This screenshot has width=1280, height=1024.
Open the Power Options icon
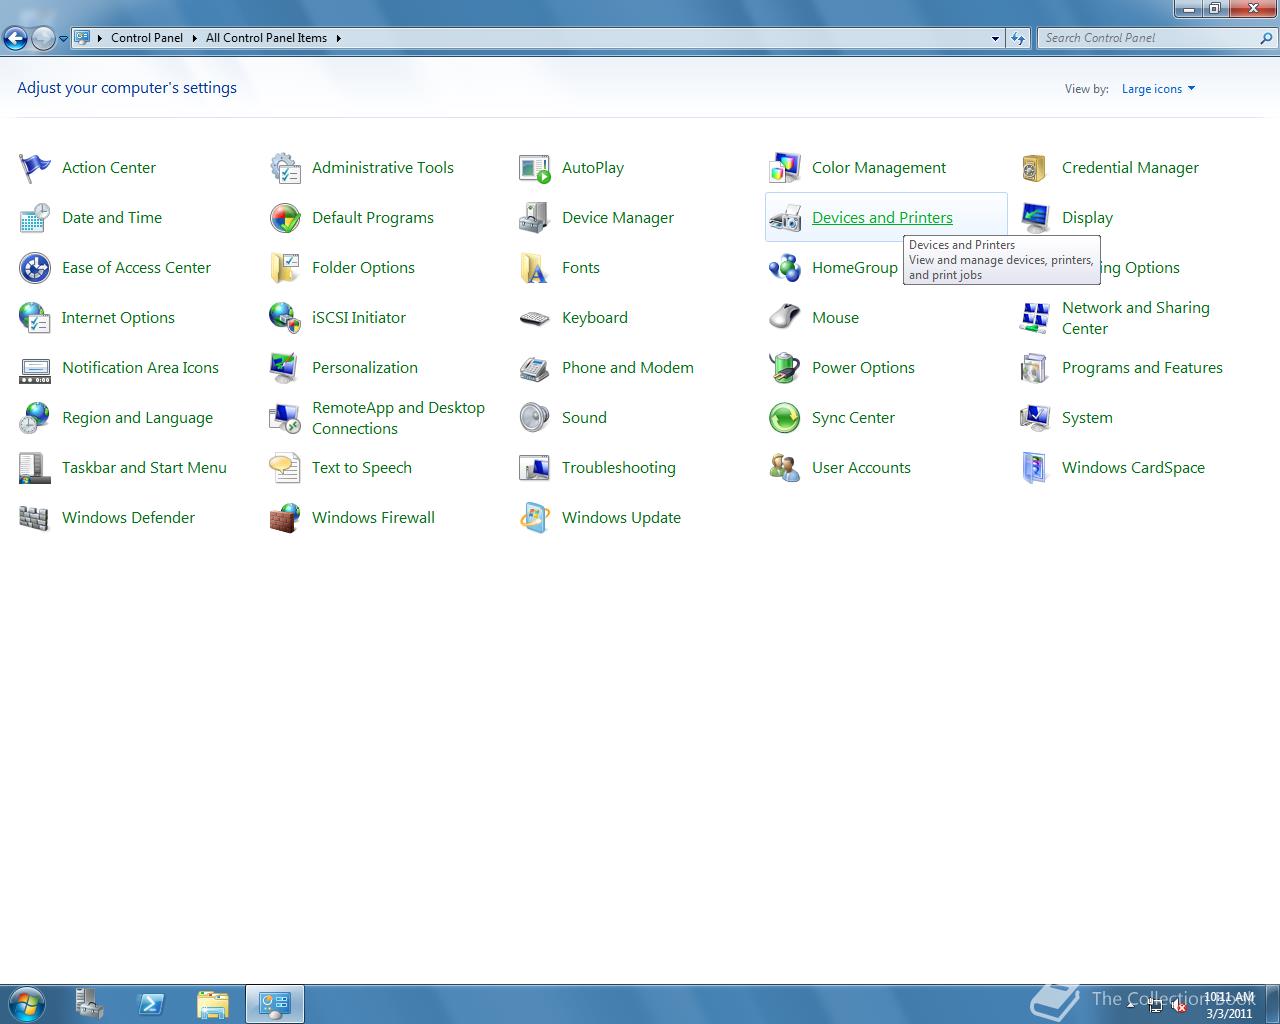[x=785, y=368]
